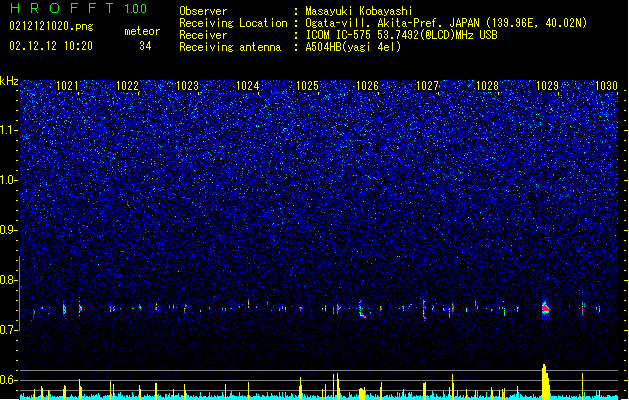Click the 'Receiver' field label
Viewport: 629px width, 400px height.
pyautogui.click(x=203, y=35)
